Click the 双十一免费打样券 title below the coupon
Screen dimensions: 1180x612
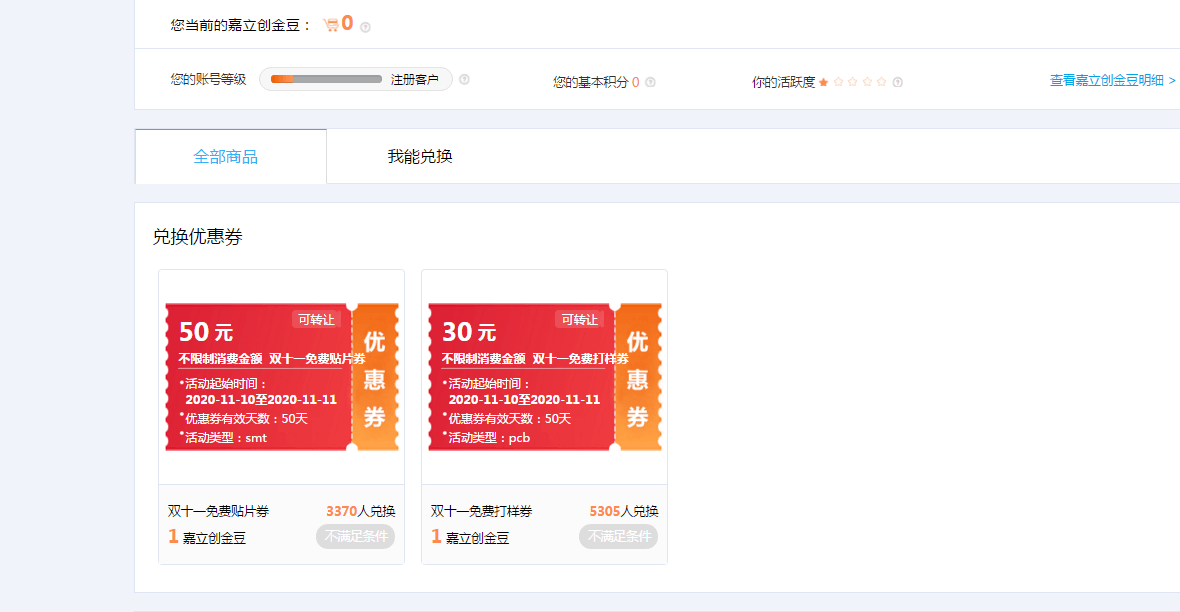[x=481, y=511]
